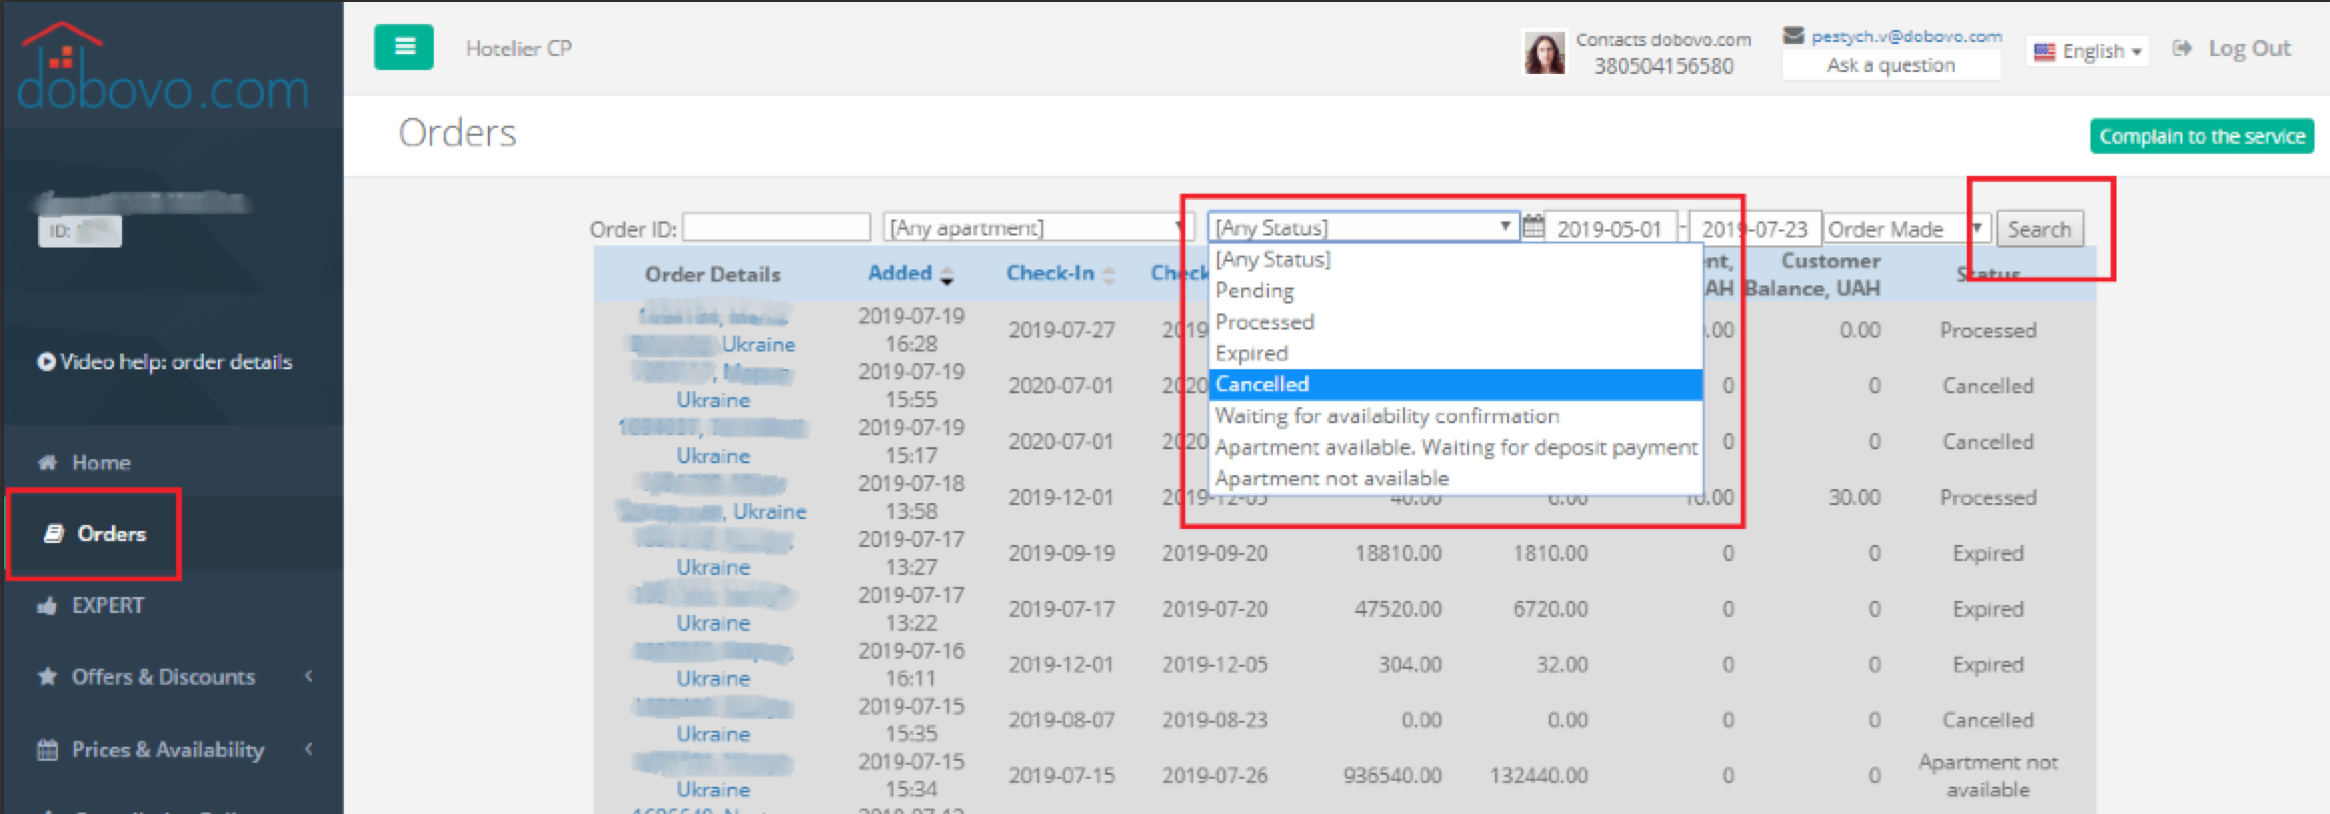Viewport: 2330px width, 814px height.
Task: Click the Check-In column header
Action: coord(1050,273)
